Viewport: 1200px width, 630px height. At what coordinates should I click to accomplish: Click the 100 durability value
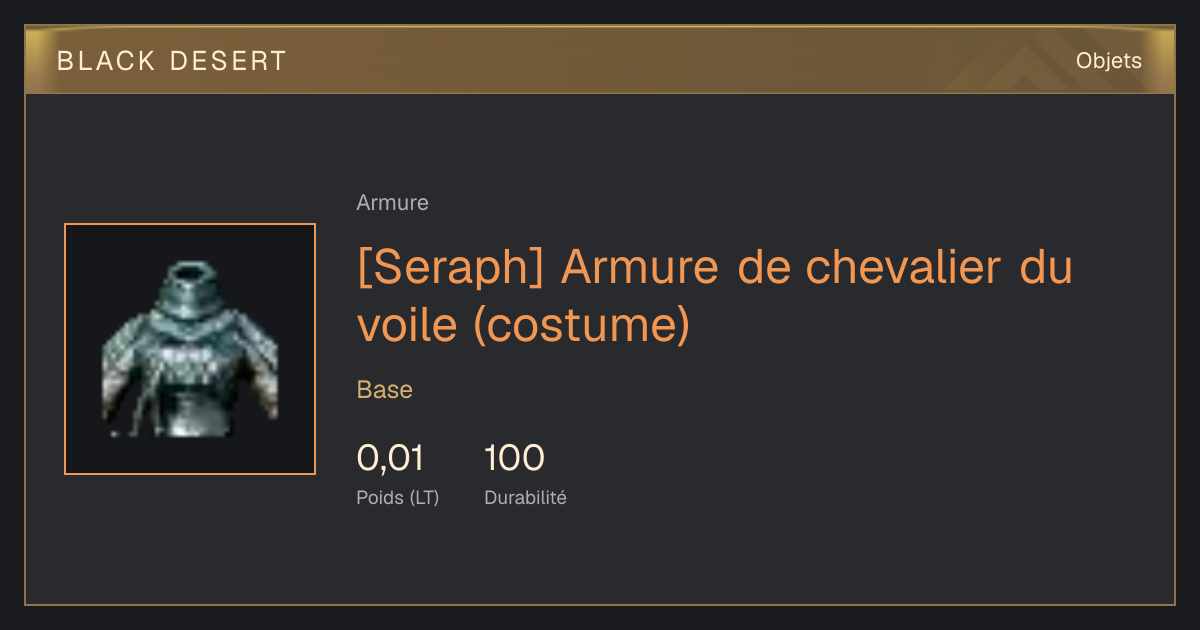514,458
